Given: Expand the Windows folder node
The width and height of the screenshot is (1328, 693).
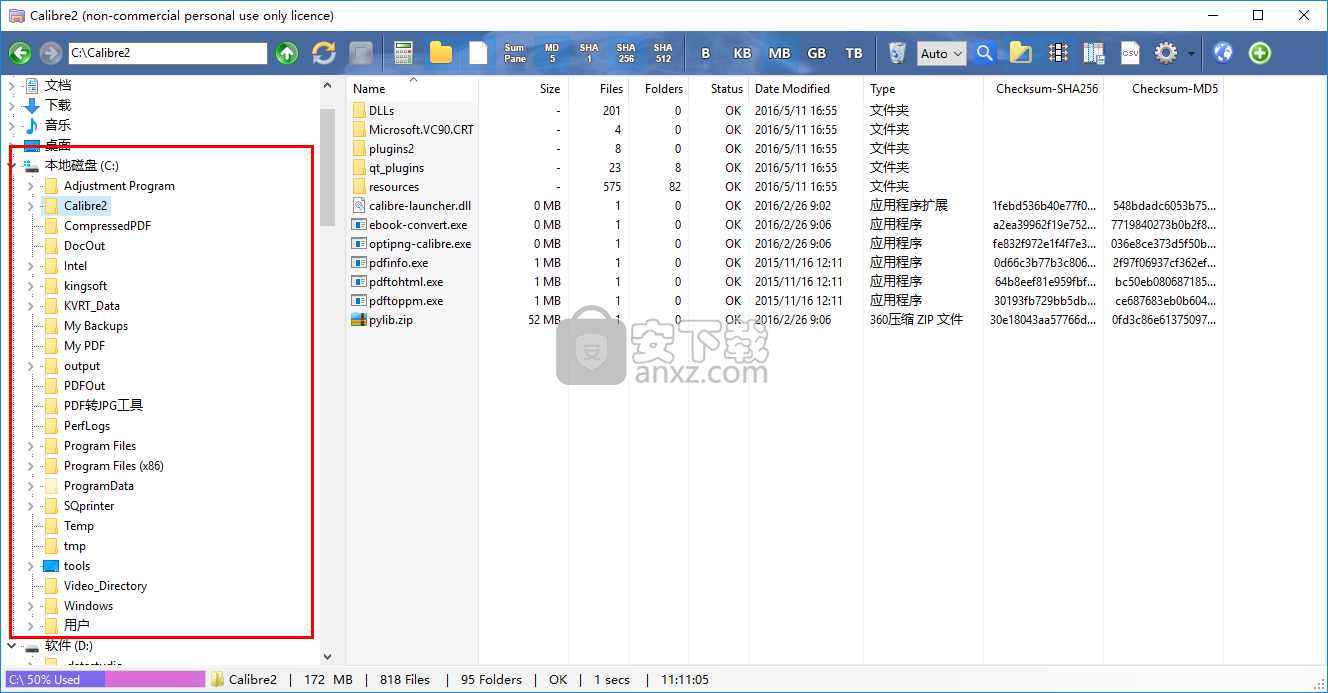Looking at the screenshot, I should coord(31,606).
